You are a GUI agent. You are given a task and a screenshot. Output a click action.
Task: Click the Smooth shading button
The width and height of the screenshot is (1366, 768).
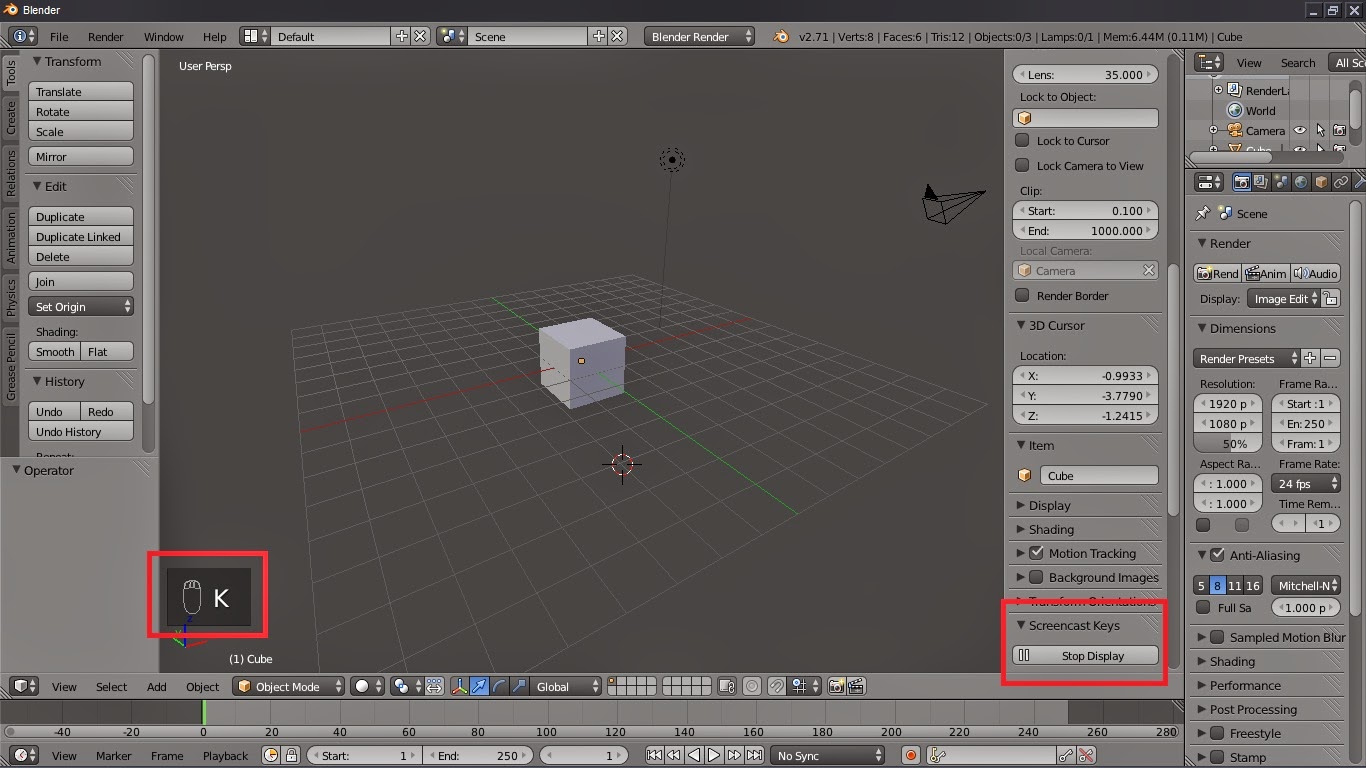[55, 352]
